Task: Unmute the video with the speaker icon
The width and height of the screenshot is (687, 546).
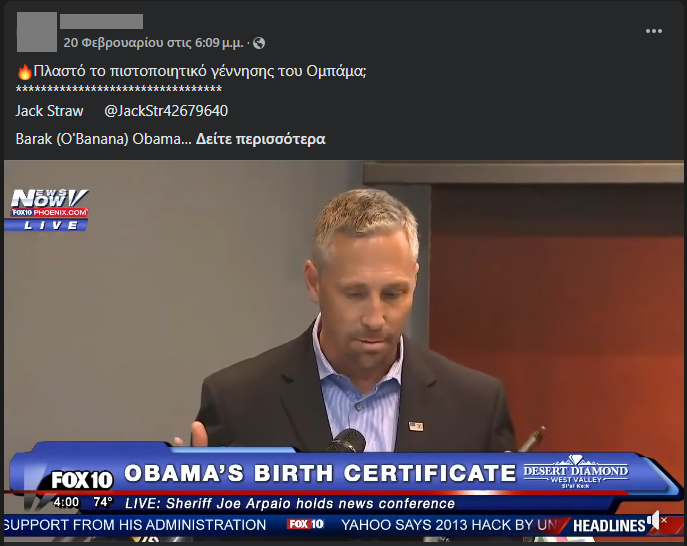Action: 656,520
